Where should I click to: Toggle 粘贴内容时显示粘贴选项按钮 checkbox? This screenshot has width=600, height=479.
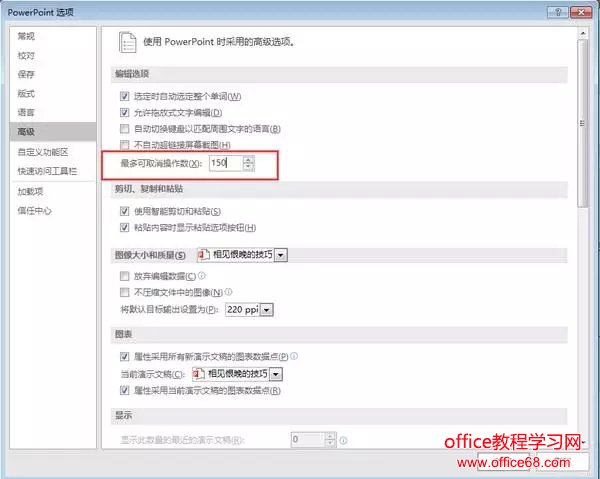124,228
